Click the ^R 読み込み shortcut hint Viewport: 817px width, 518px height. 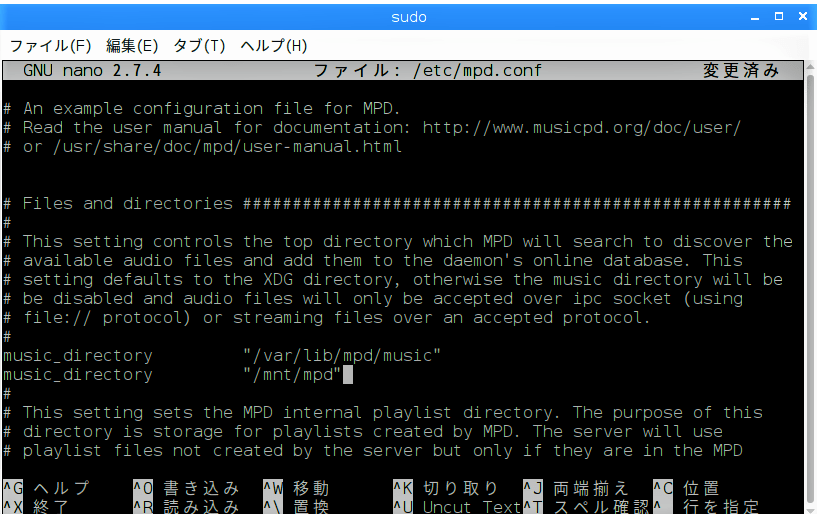(186, 507)
